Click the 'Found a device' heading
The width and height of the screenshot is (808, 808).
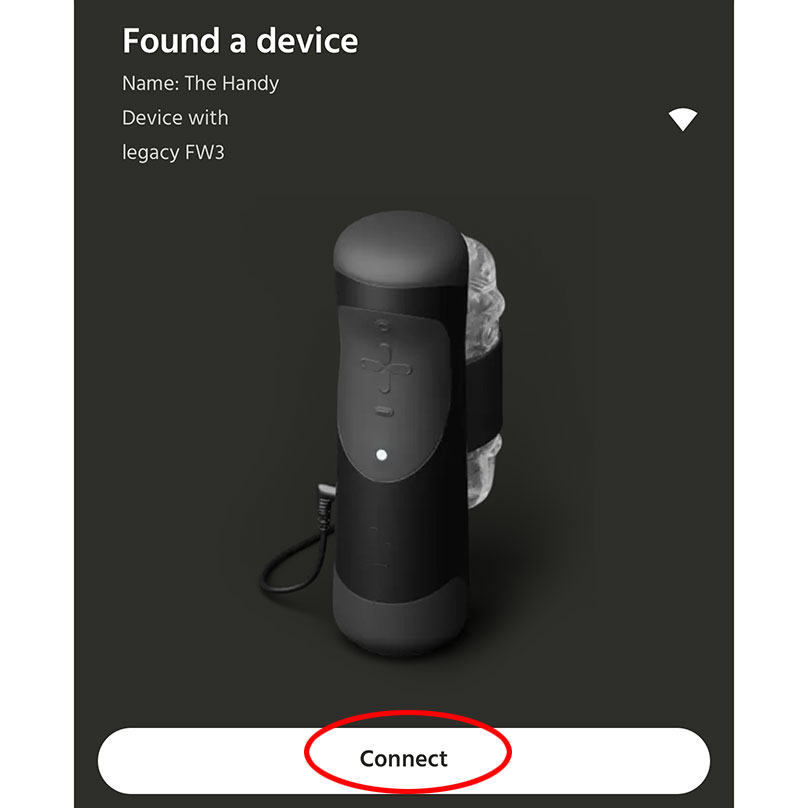[240, 41]
